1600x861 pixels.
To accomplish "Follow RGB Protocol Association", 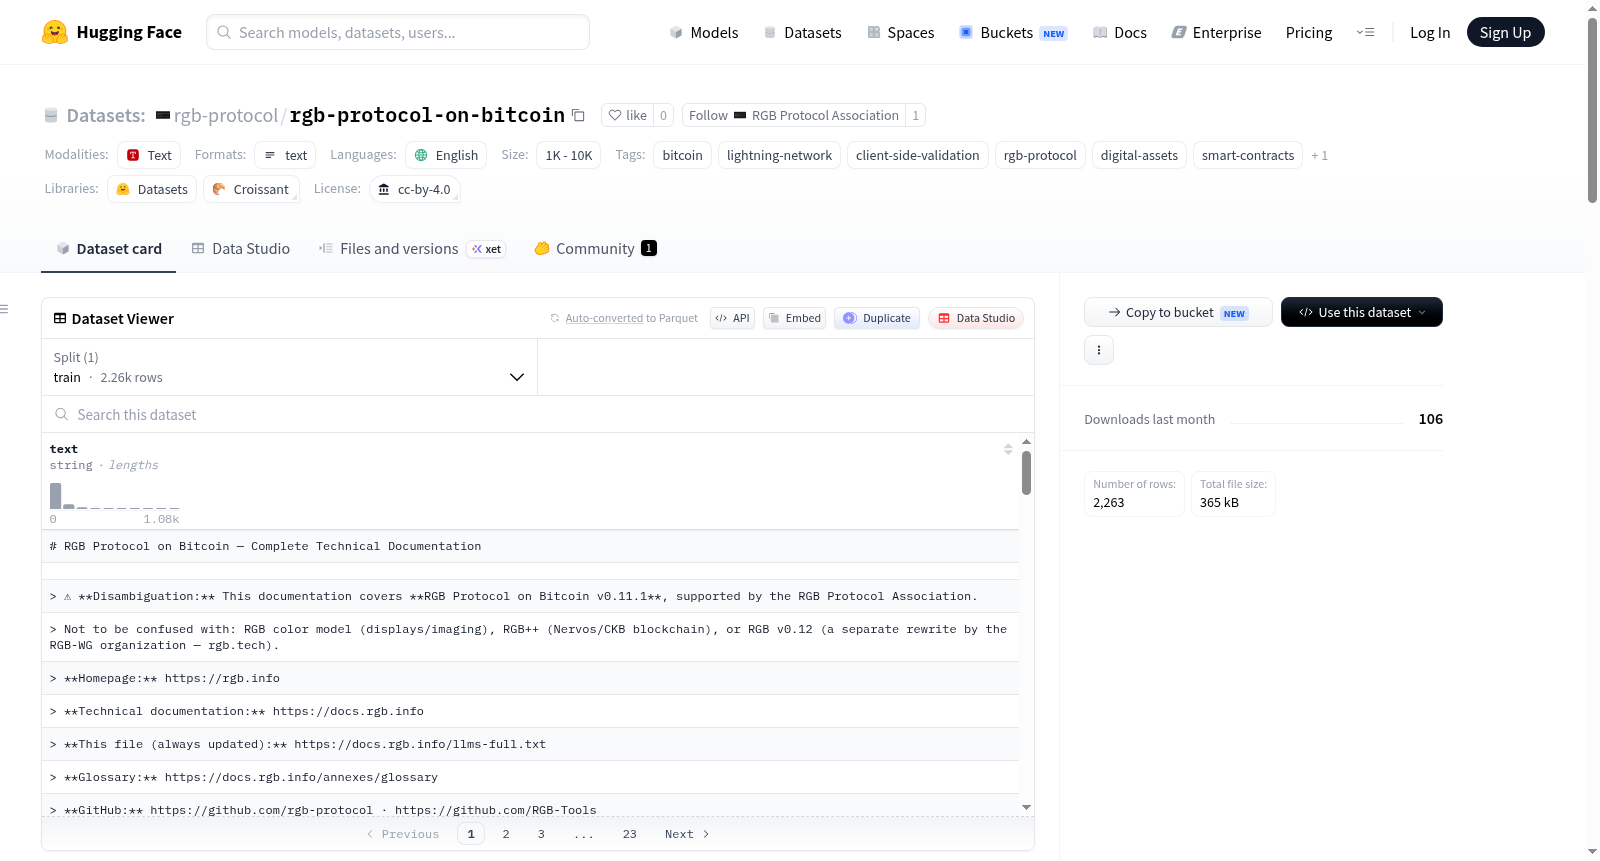I will tap(794, 115).
